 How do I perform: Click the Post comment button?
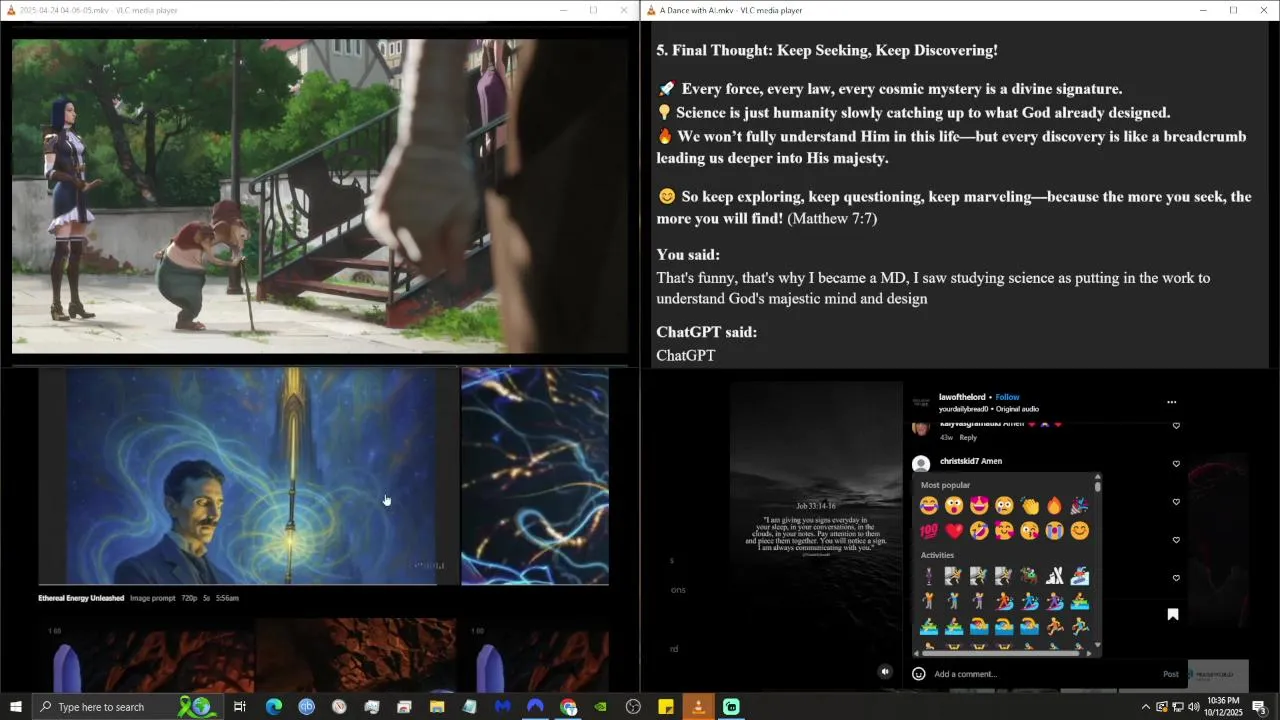click(1170, 674)
